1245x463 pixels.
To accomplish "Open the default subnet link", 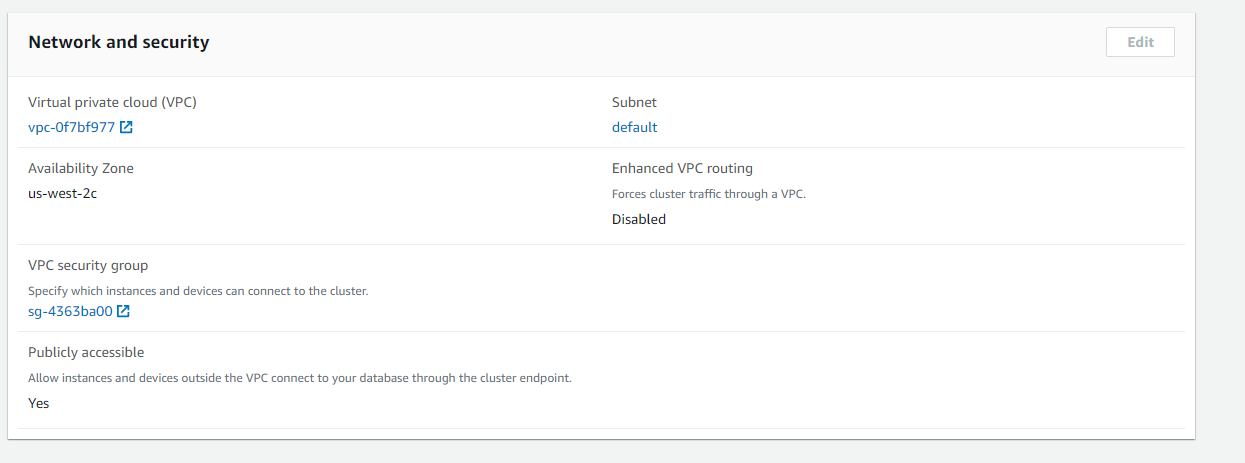I will (635, 127).
